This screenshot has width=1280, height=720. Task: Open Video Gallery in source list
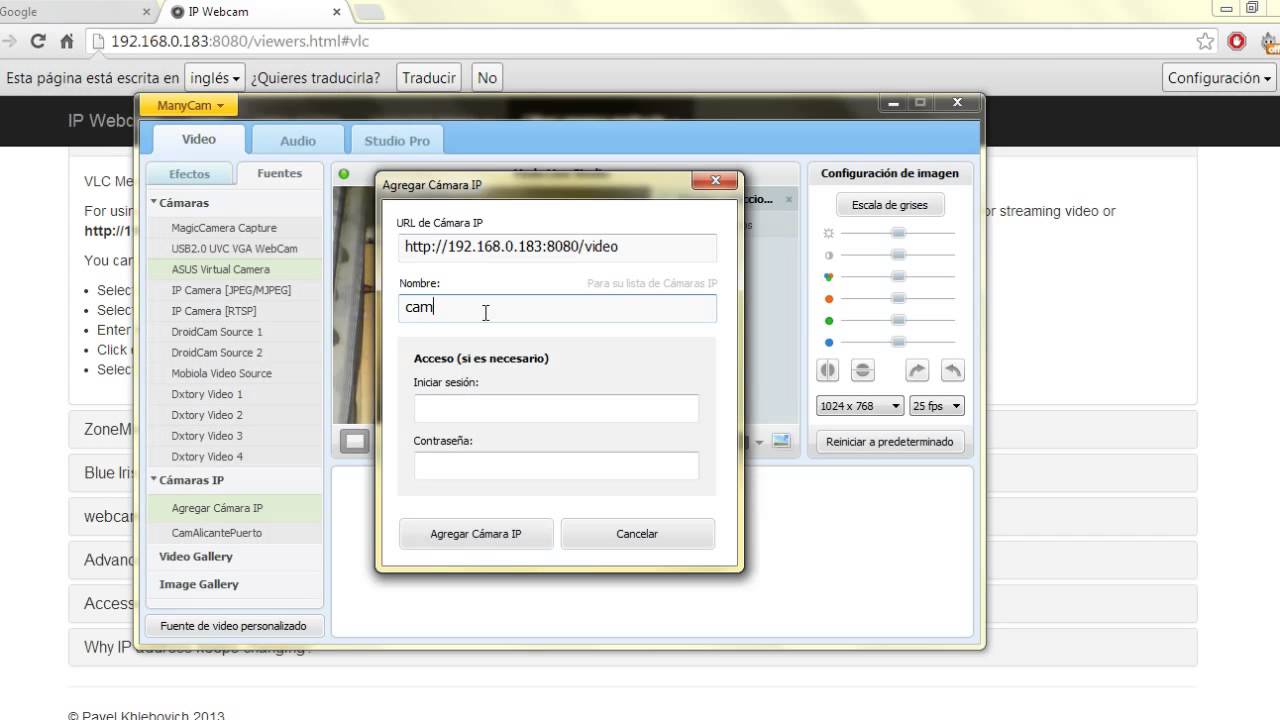click(196, 557)
